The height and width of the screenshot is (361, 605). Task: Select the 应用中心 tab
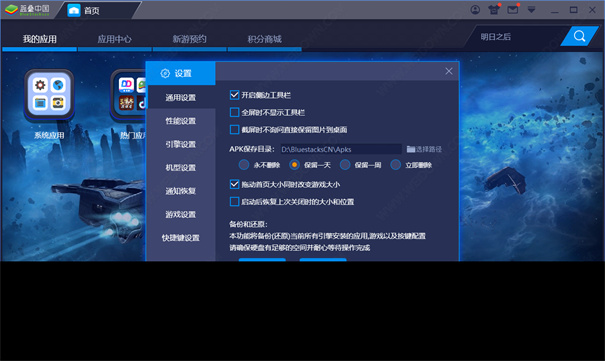click(115, 39)
